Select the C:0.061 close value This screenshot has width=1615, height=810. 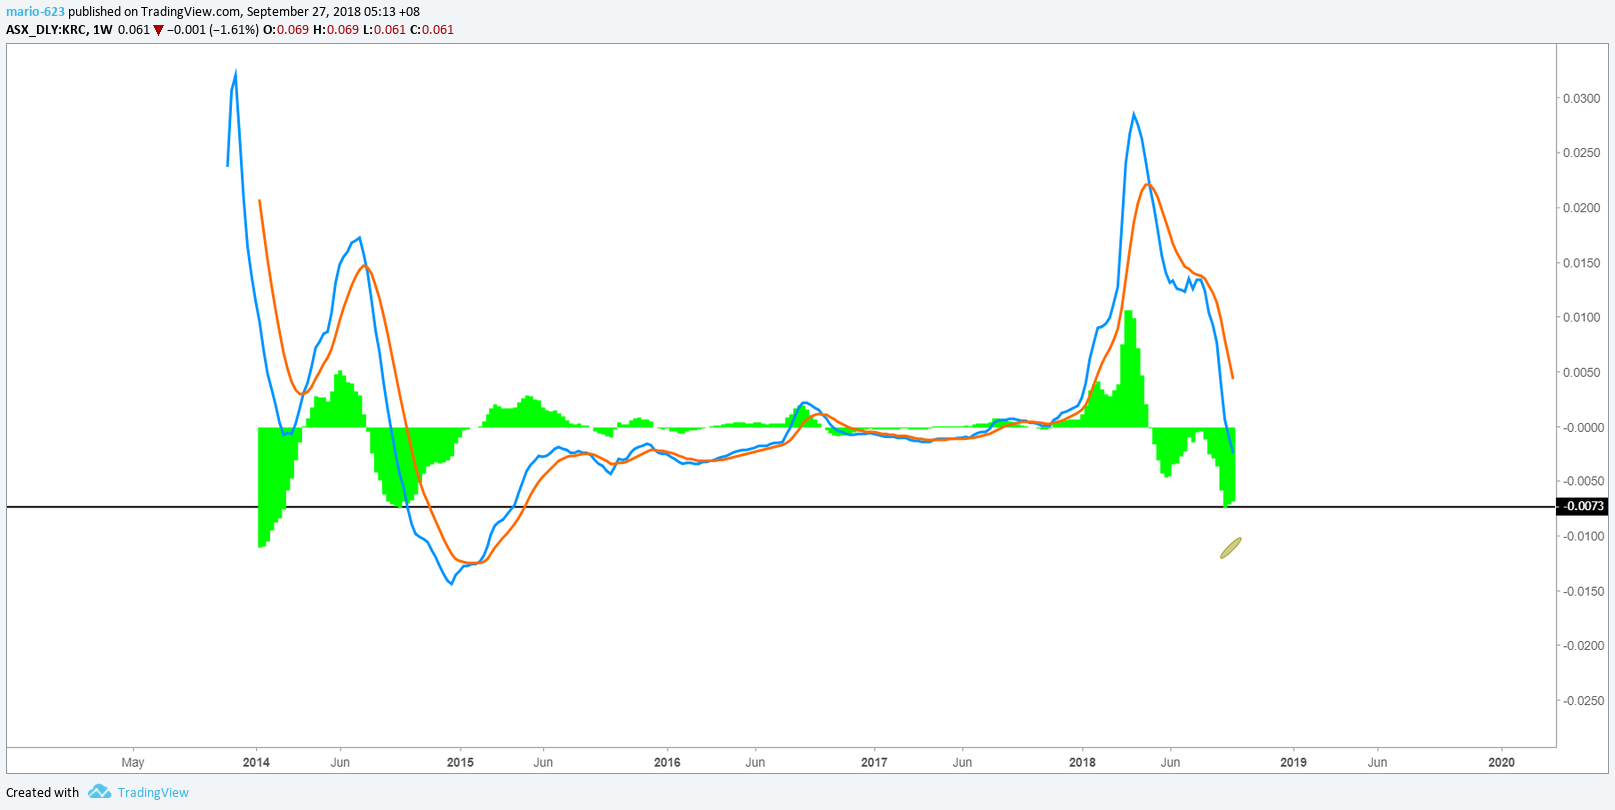[432, 30]
